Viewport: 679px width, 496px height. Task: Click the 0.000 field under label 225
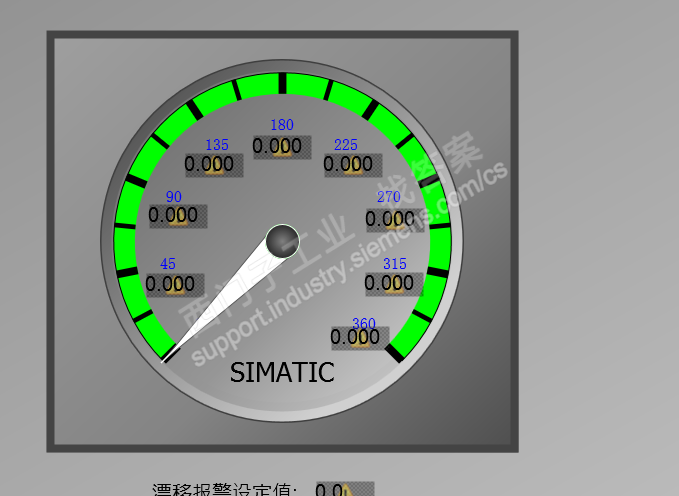pyautogui.click(x=353, y=165)
